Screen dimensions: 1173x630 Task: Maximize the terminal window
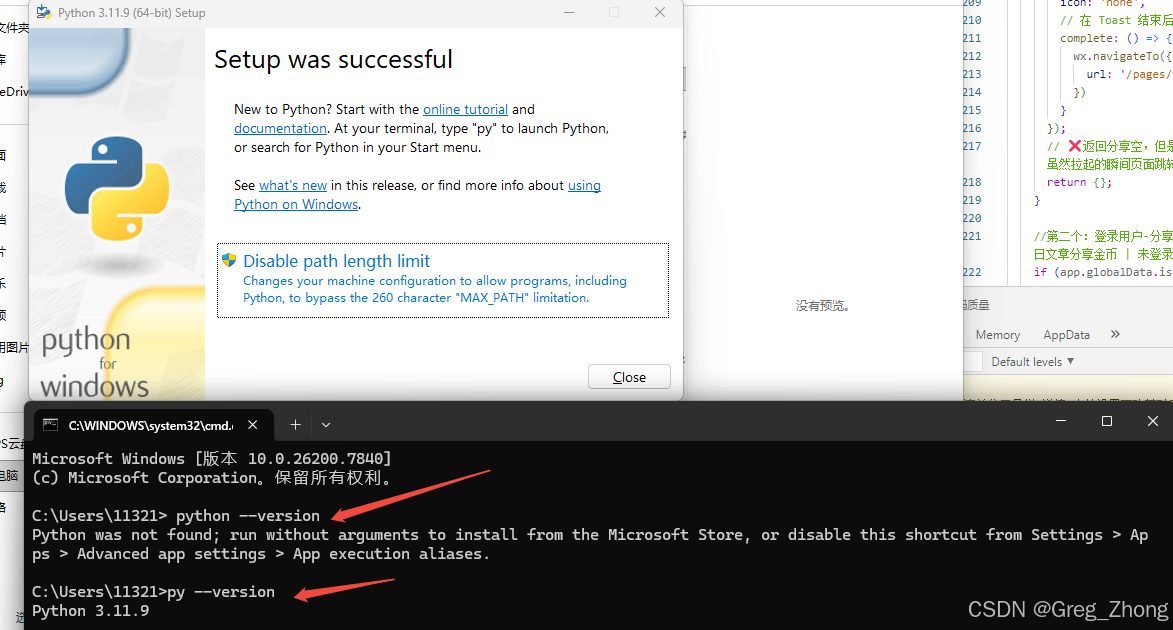pos(1107,421)
